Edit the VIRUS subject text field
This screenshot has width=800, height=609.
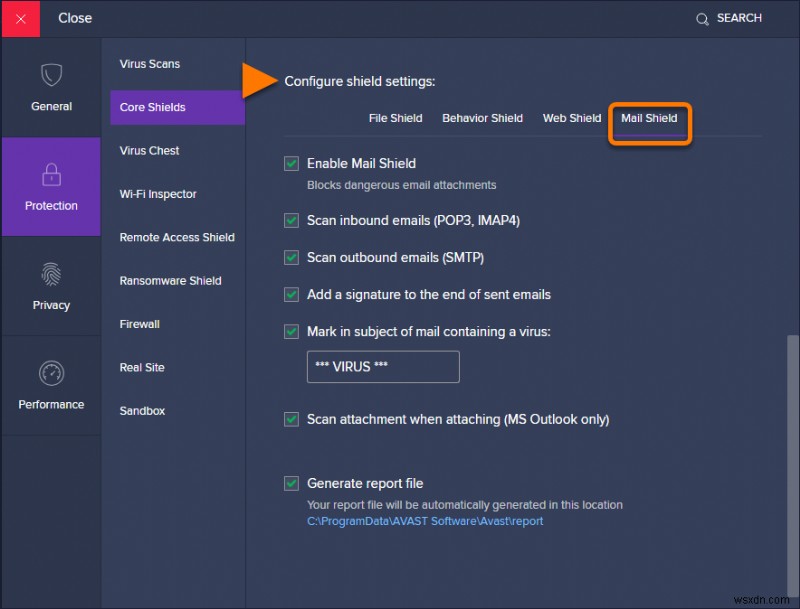click(x=383, y=367)
